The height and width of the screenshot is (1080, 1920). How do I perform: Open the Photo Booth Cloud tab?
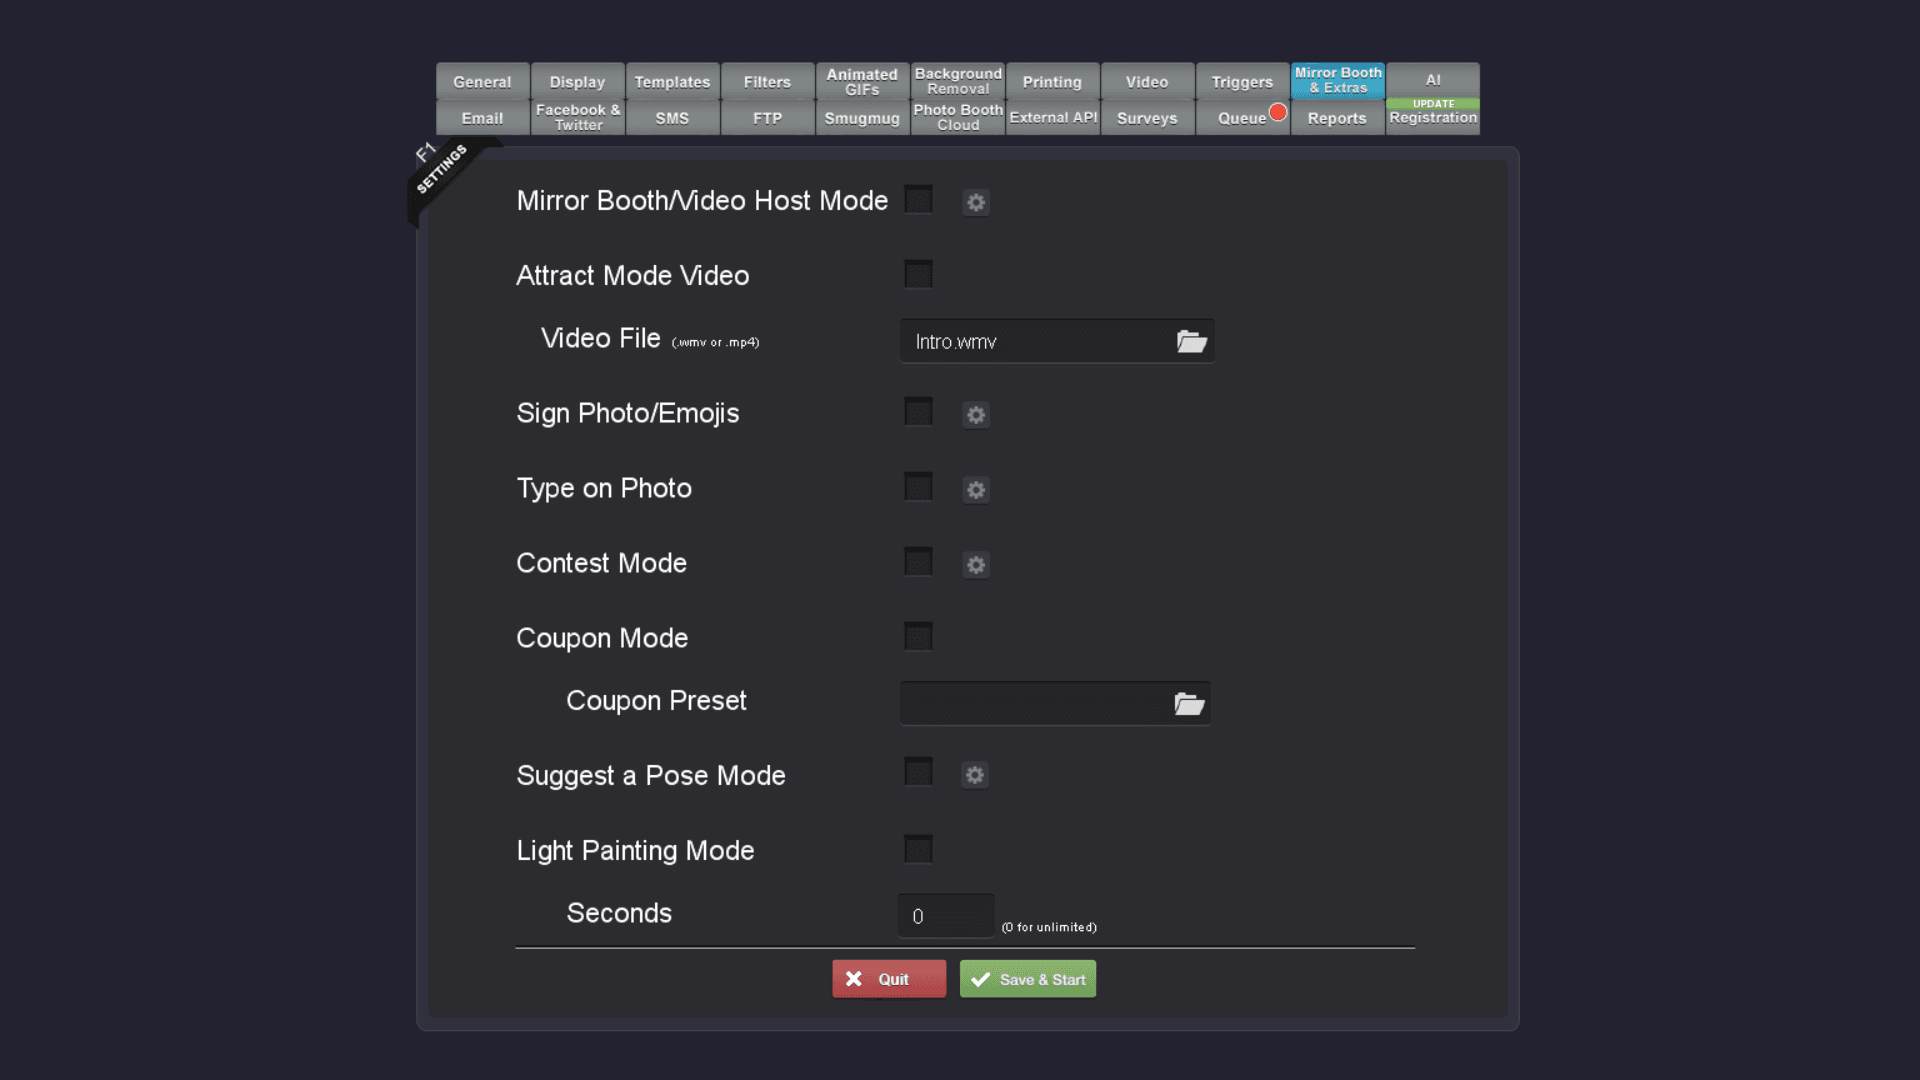click(958, 117)
